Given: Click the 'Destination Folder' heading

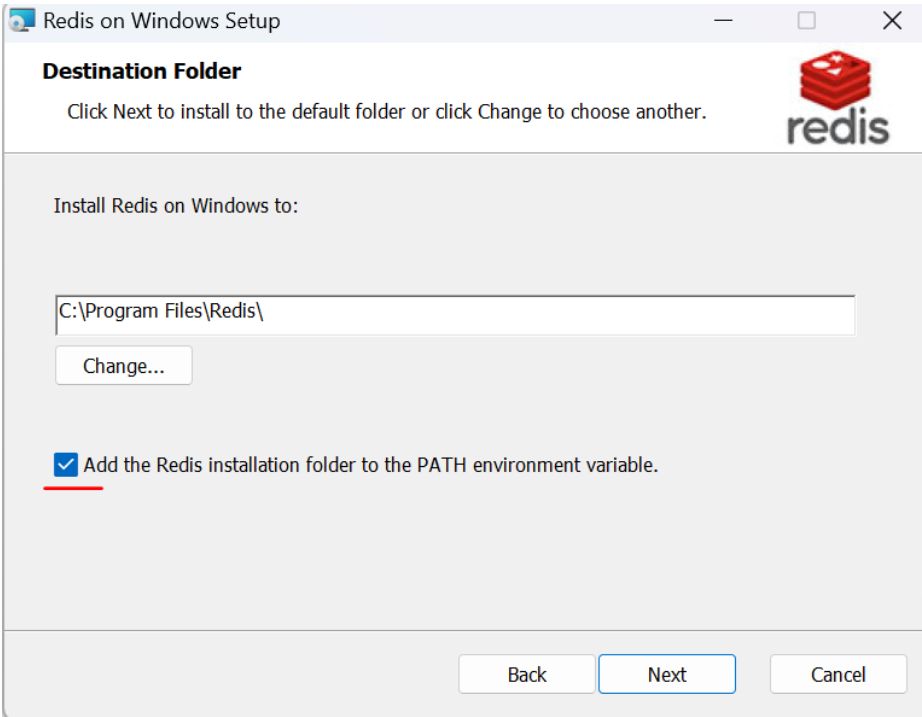Looking at the screenshot, I should click(142, 71).
